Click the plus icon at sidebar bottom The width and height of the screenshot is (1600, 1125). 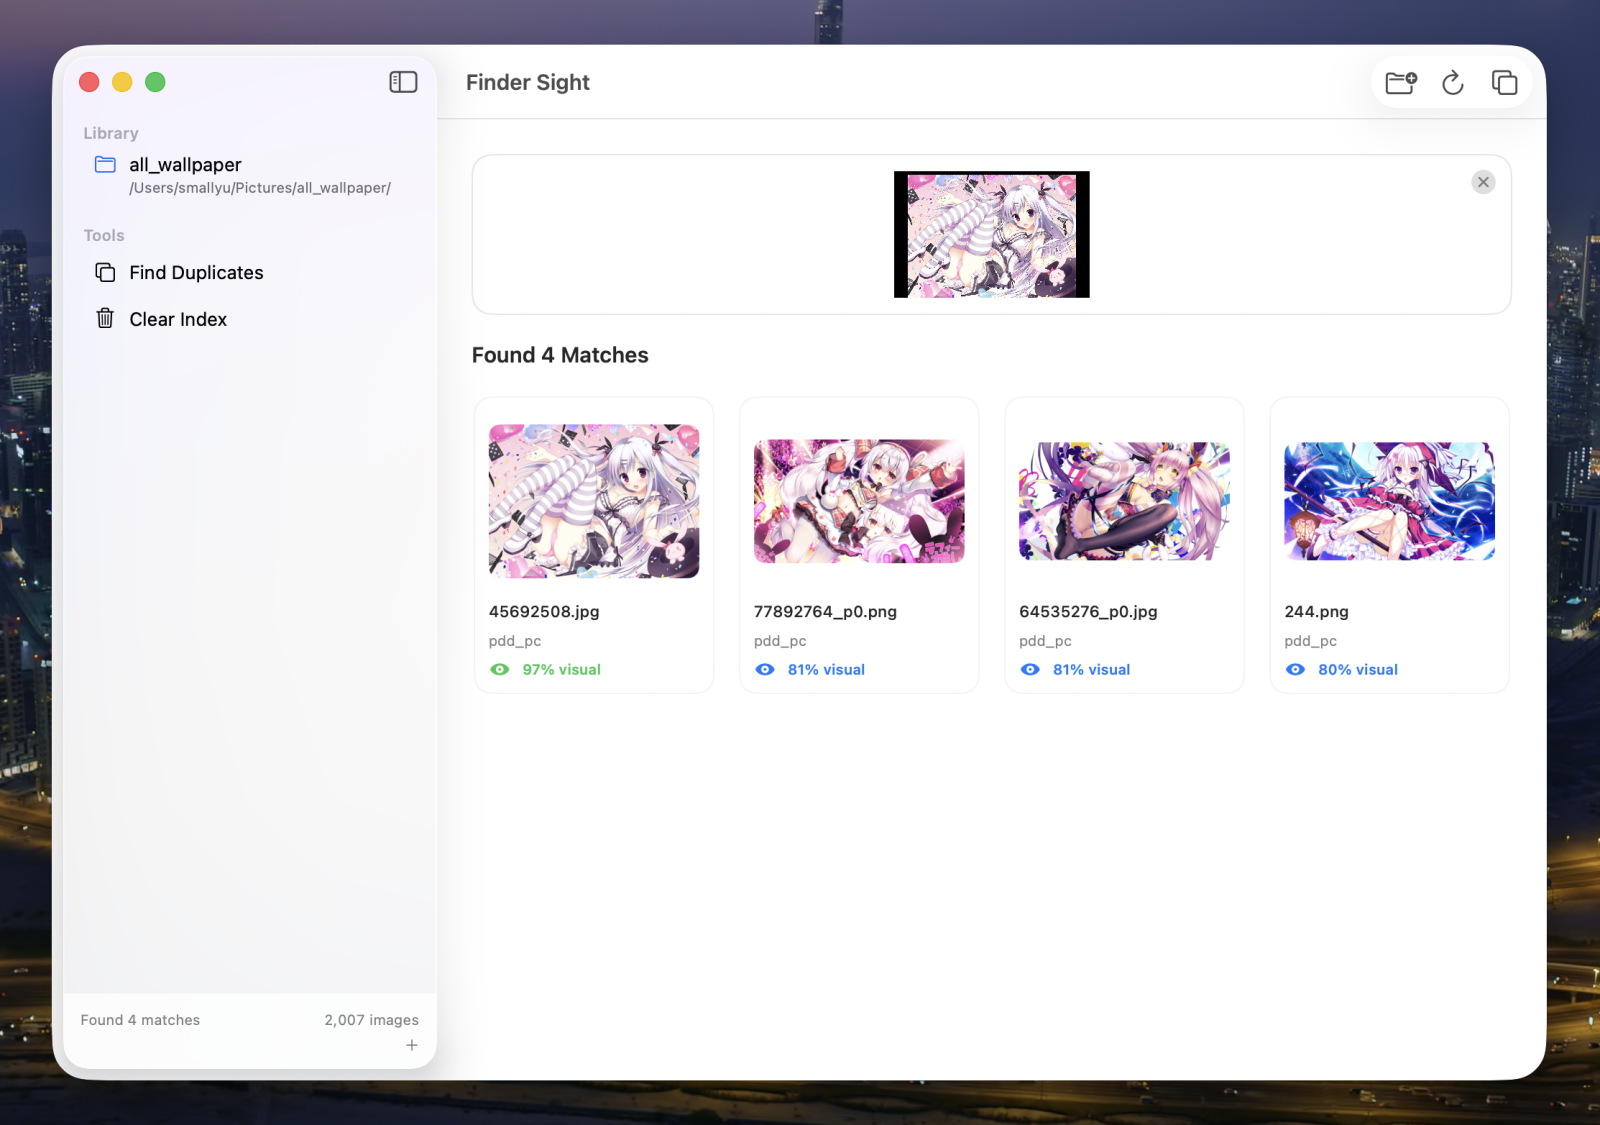point(412,1045)
